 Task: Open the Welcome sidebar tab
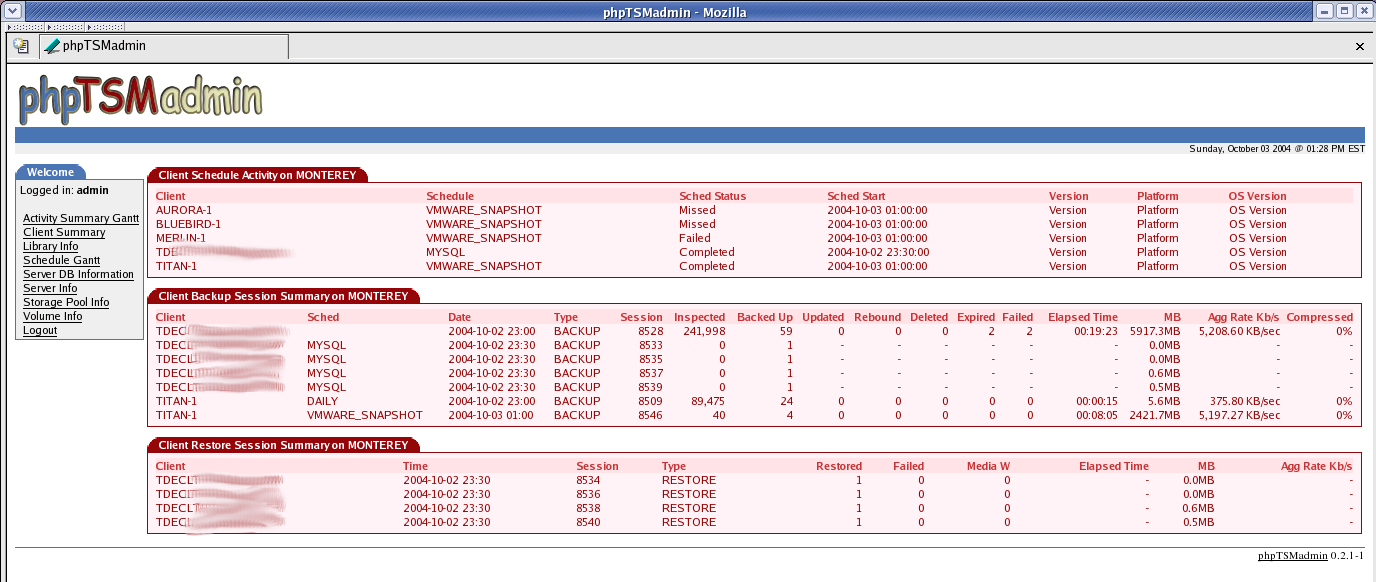50,172
